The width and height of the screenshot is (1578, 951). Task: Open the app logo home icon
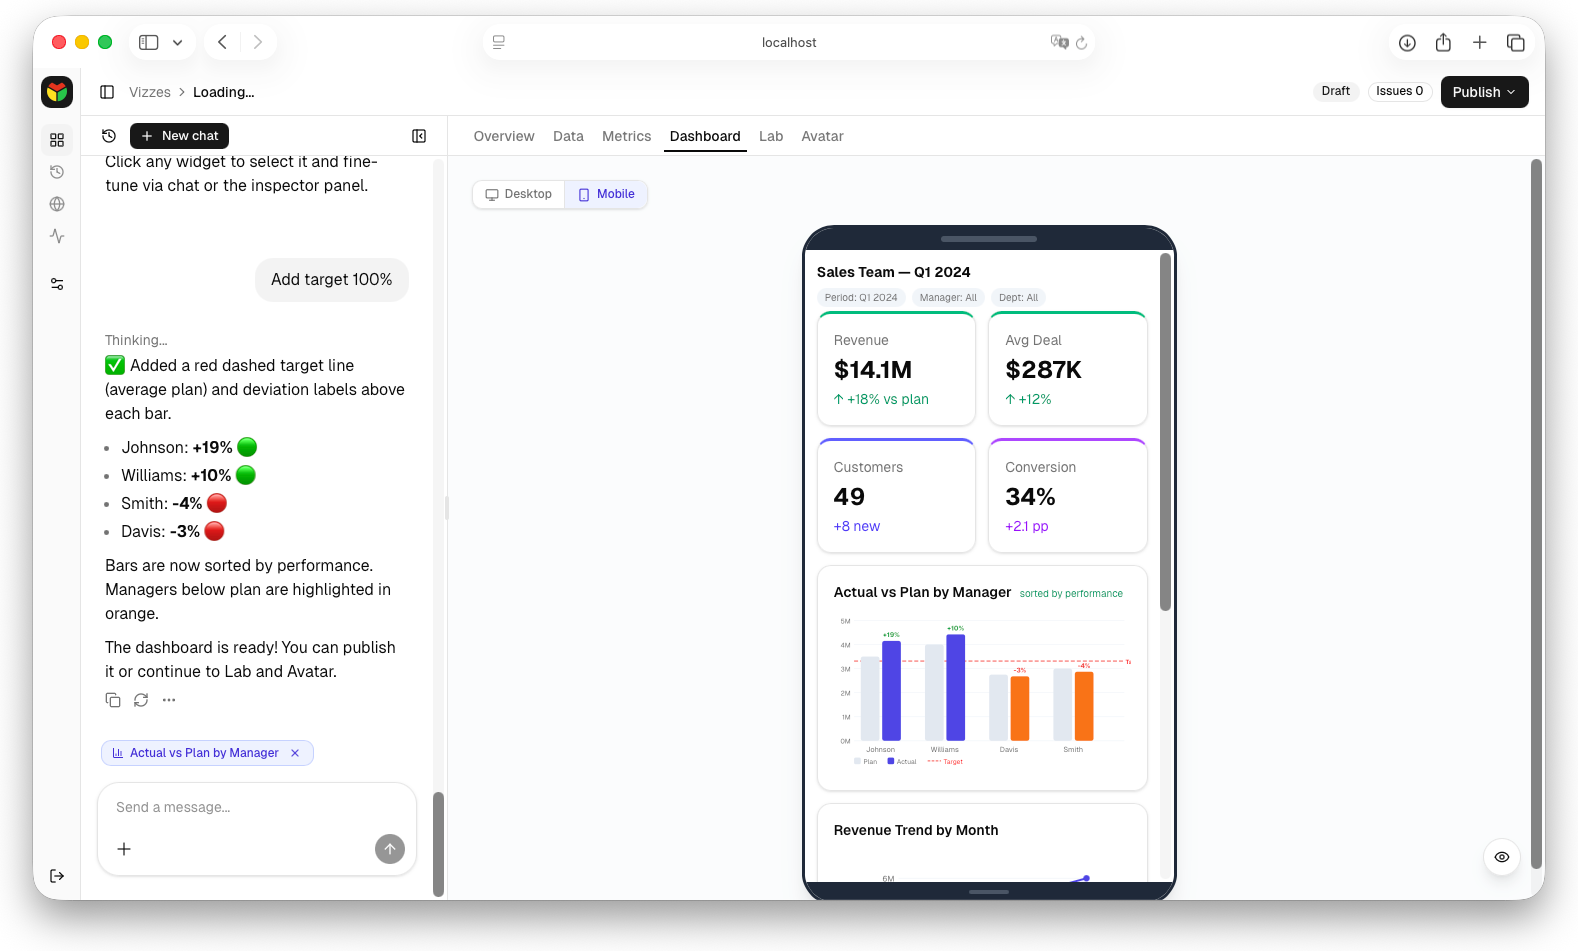click(x=57, y=92)
